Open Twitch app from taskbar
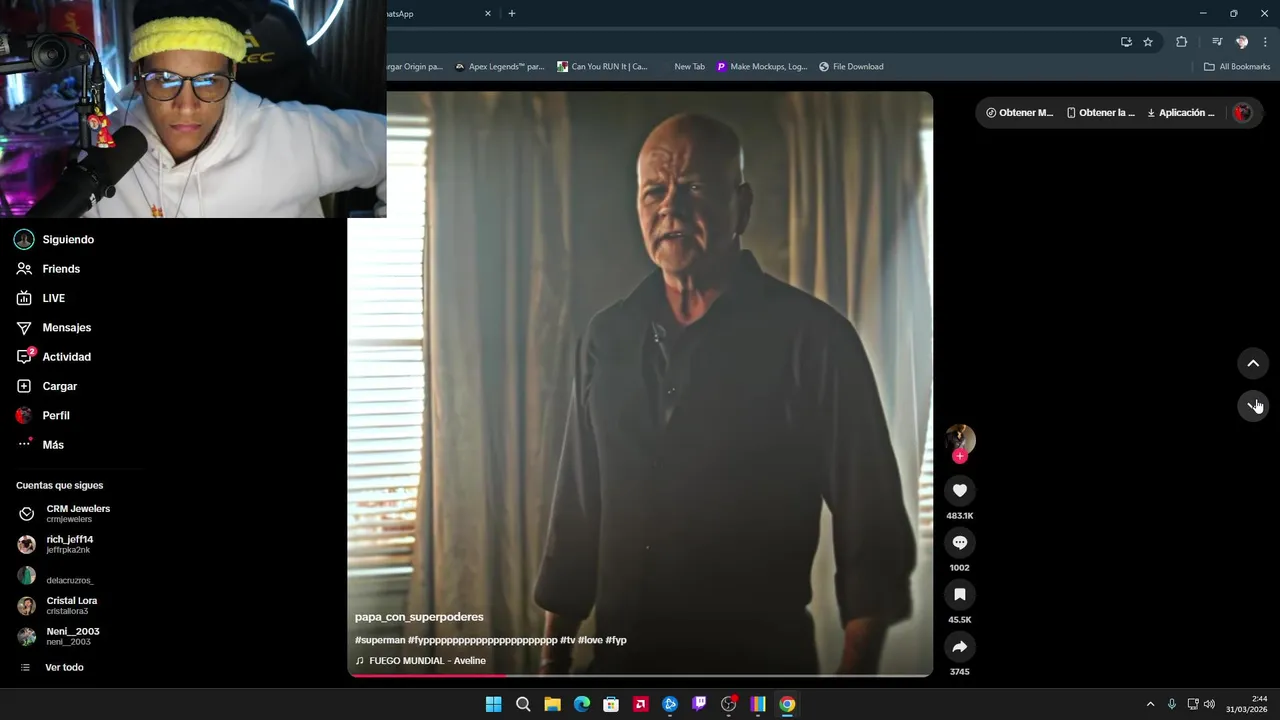The image size is (1280, 720). click(699, 704)
